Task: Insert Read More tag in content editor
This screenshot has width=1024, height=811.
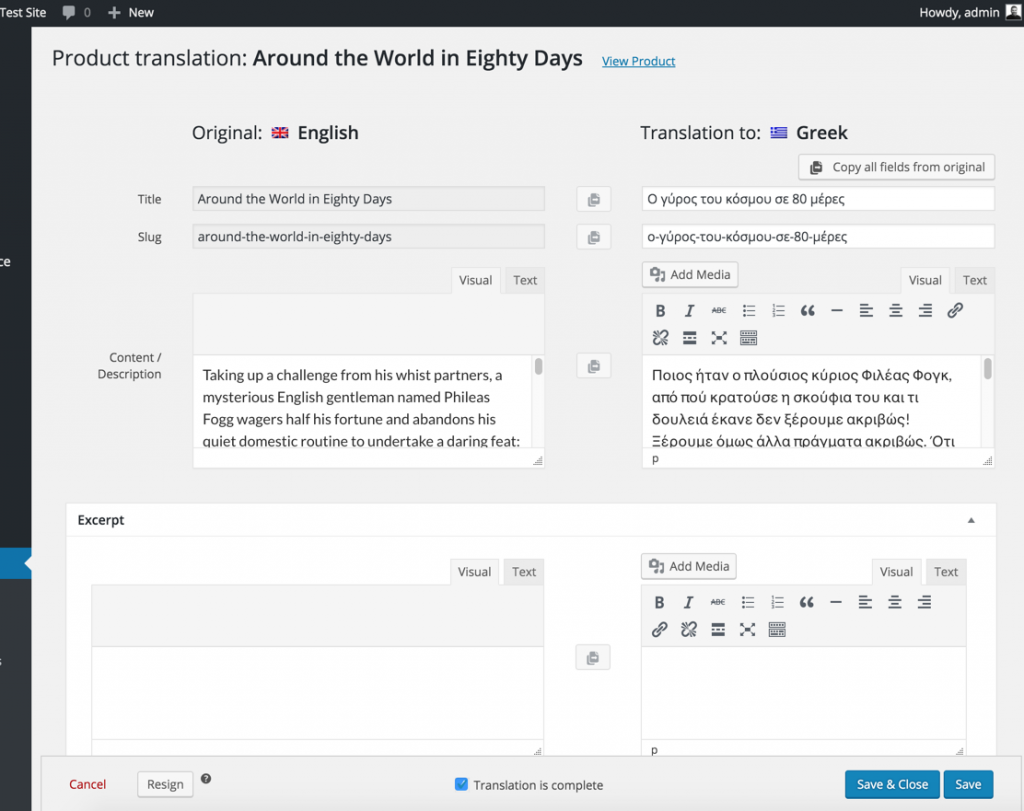Action: tap(689, 338)
